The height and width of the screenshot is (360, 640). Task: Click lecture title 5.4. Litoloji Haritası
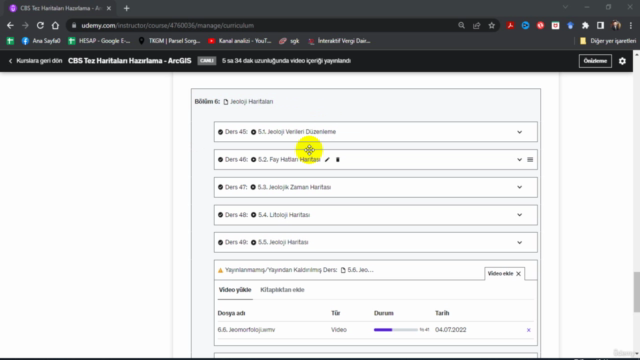pos(284,215)
